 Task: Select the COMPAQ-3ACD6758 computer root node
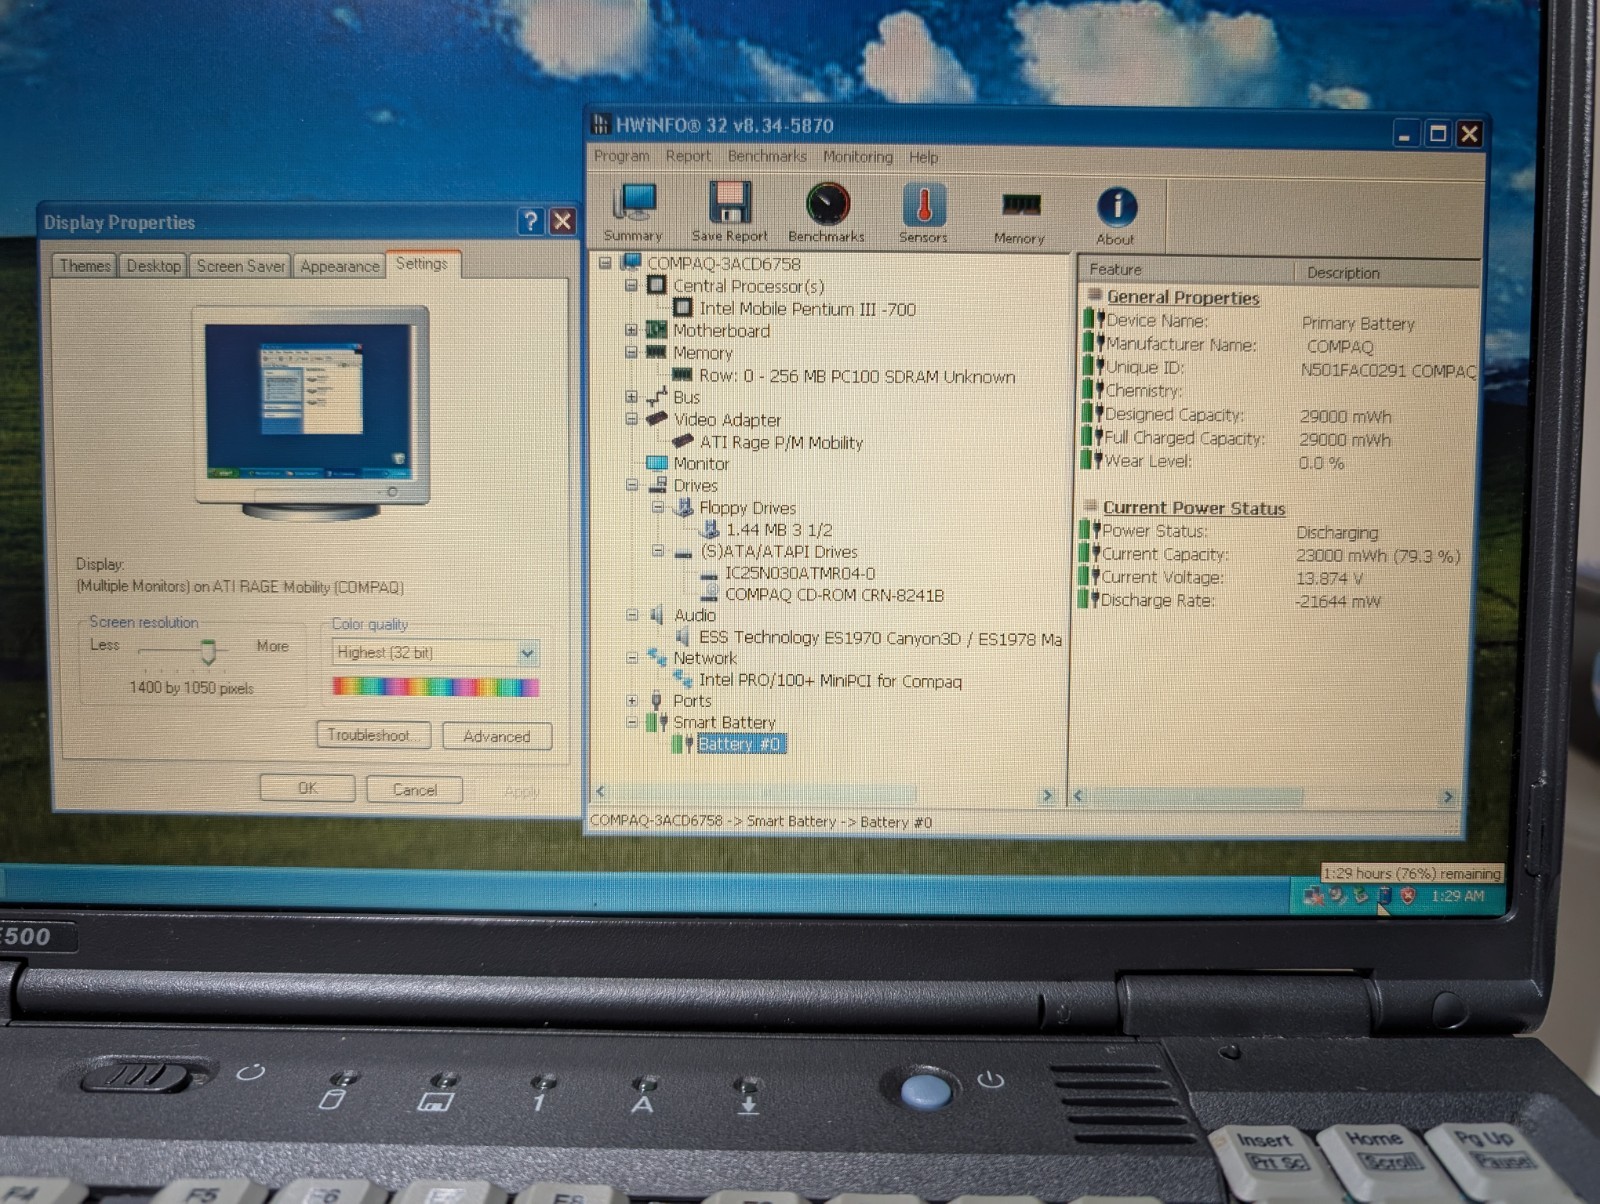point(723,264)
